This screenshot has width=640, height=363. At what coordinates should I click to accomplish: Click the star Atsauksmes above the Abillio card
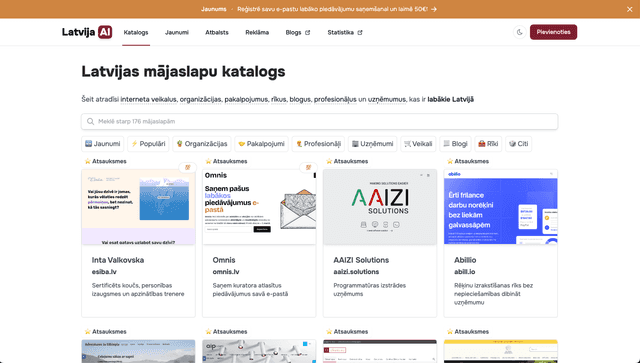point(468,161)
